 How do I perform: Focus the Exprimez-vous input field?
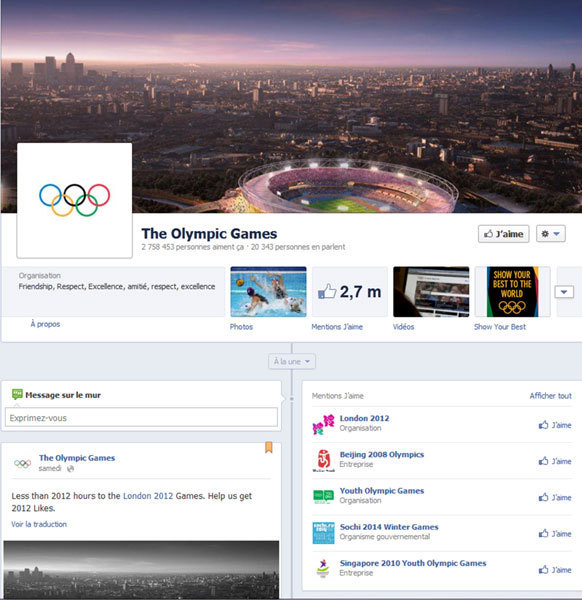click(141, 417)
